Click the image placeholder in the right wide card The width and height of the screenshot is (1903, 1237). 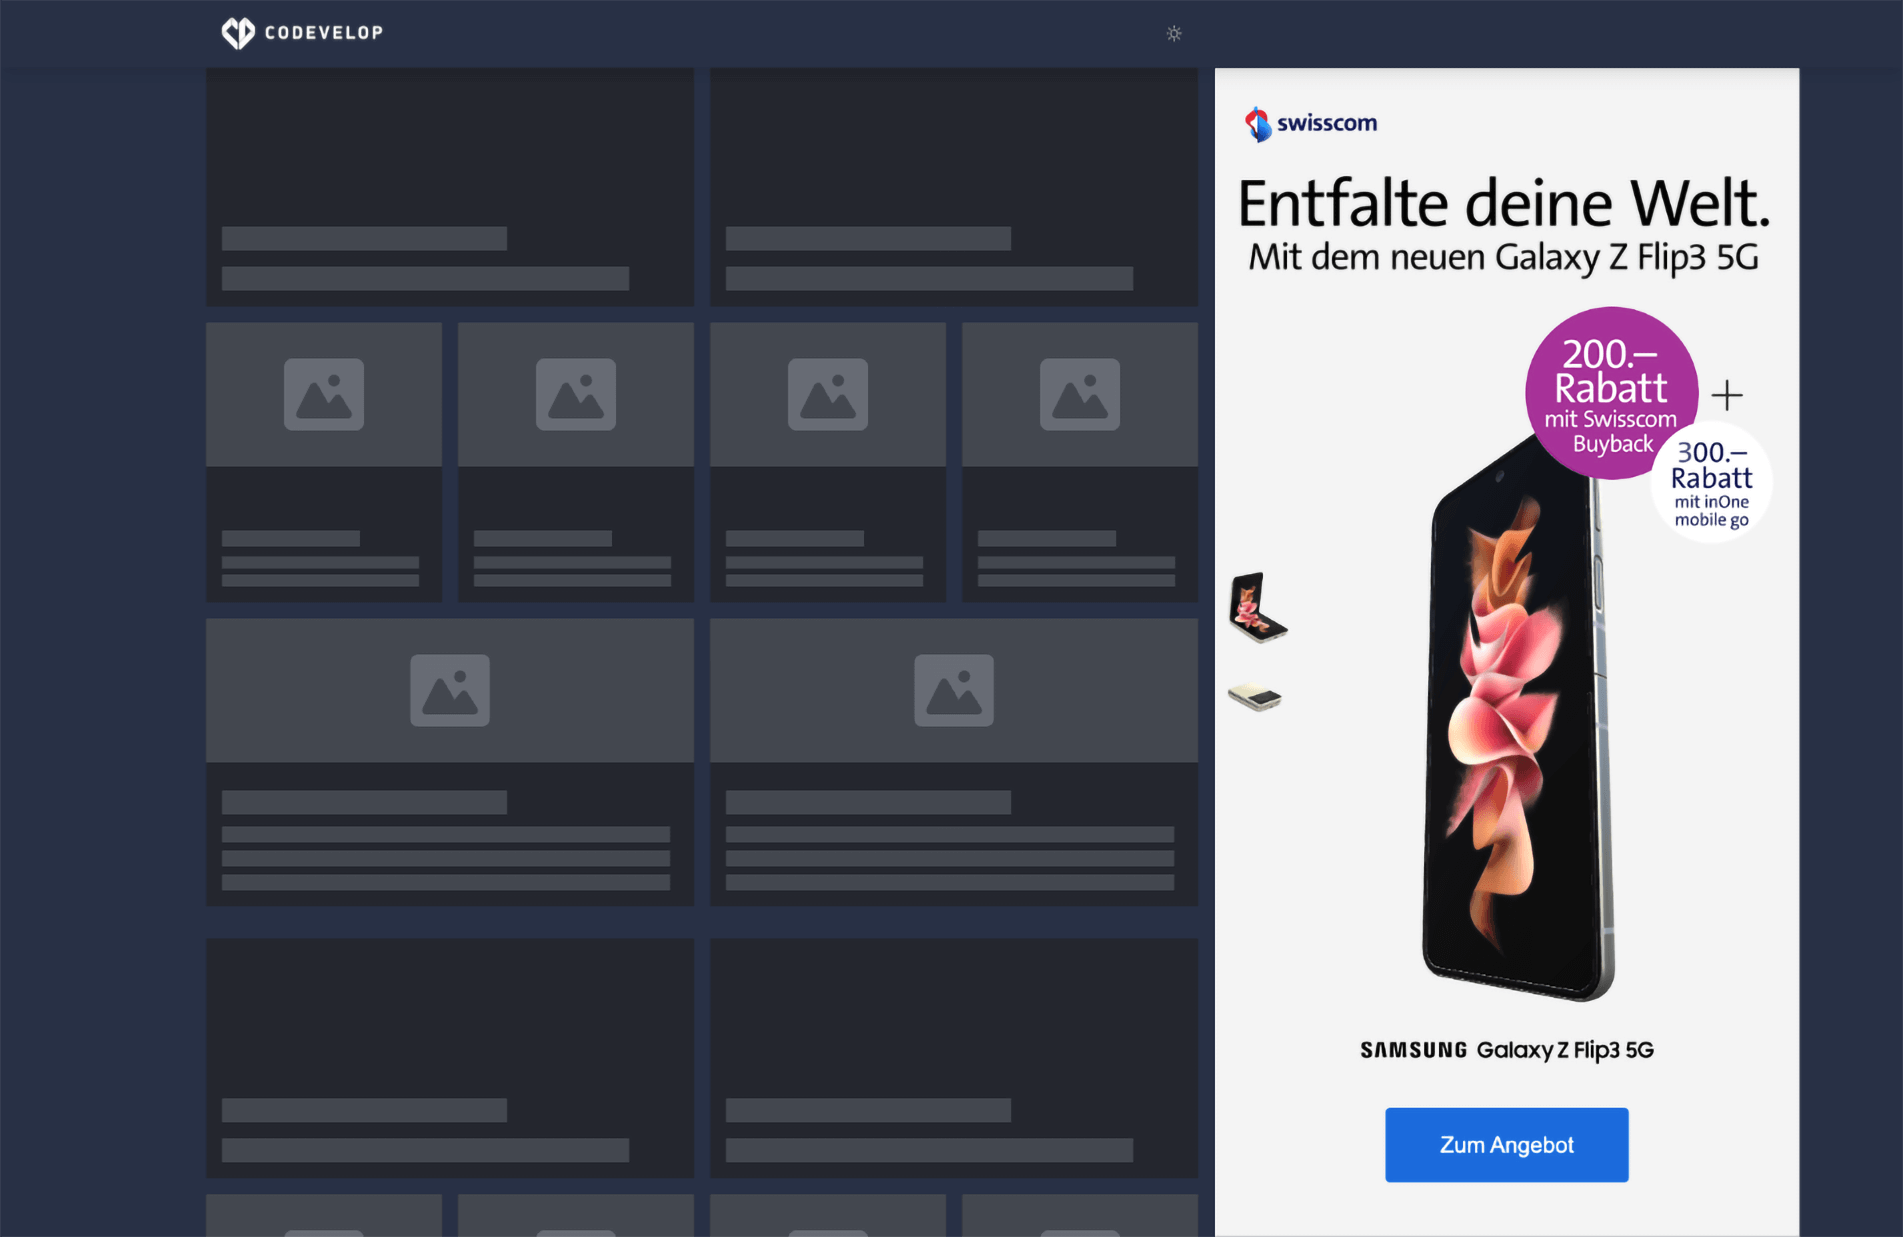click(x=954, y=690)
